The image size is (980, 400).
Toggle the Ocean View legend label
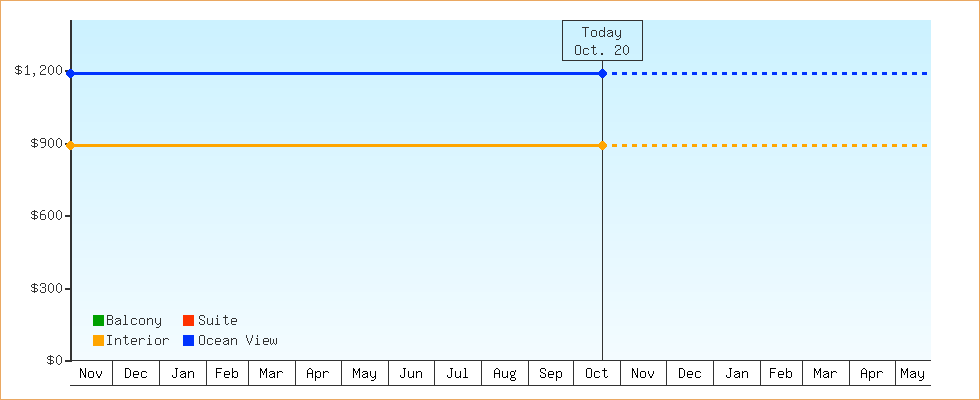coord(238,340)
